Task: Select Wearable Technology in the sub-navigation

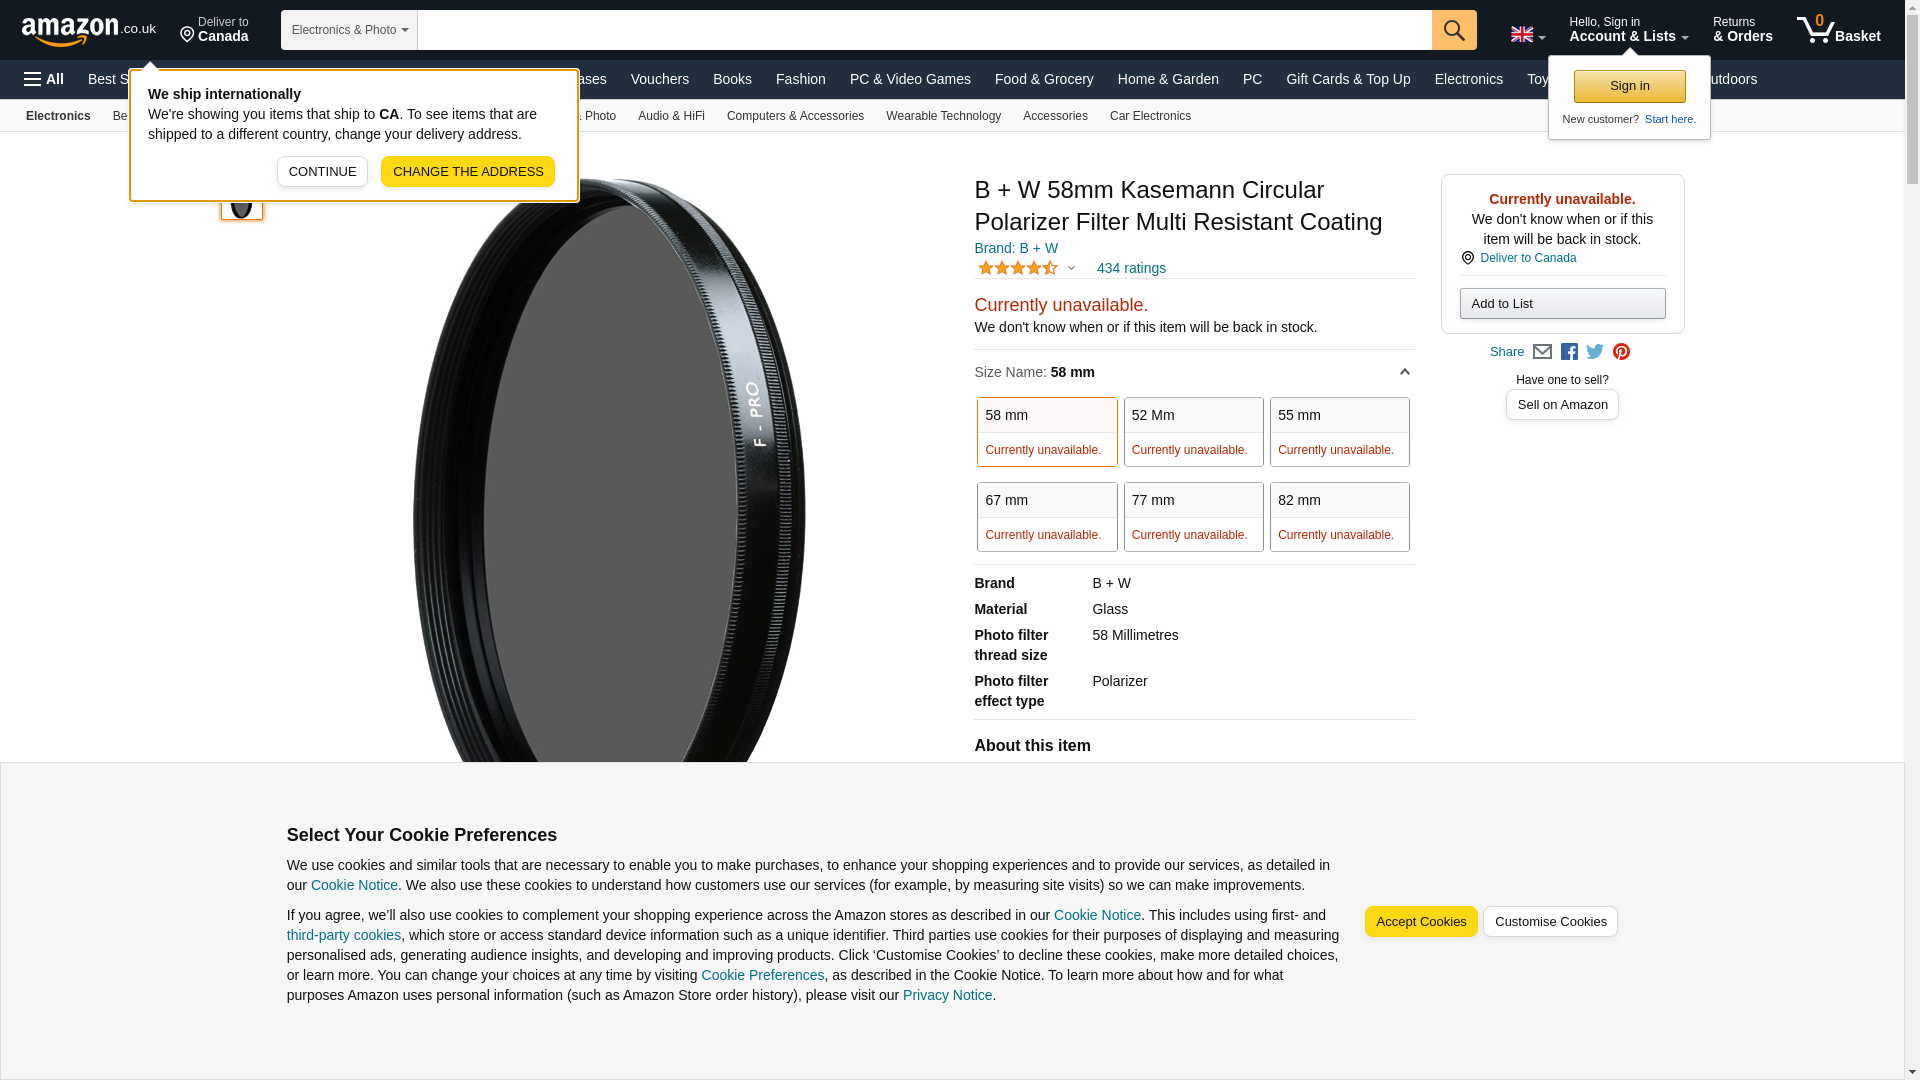Action: (x=943, y=116)
